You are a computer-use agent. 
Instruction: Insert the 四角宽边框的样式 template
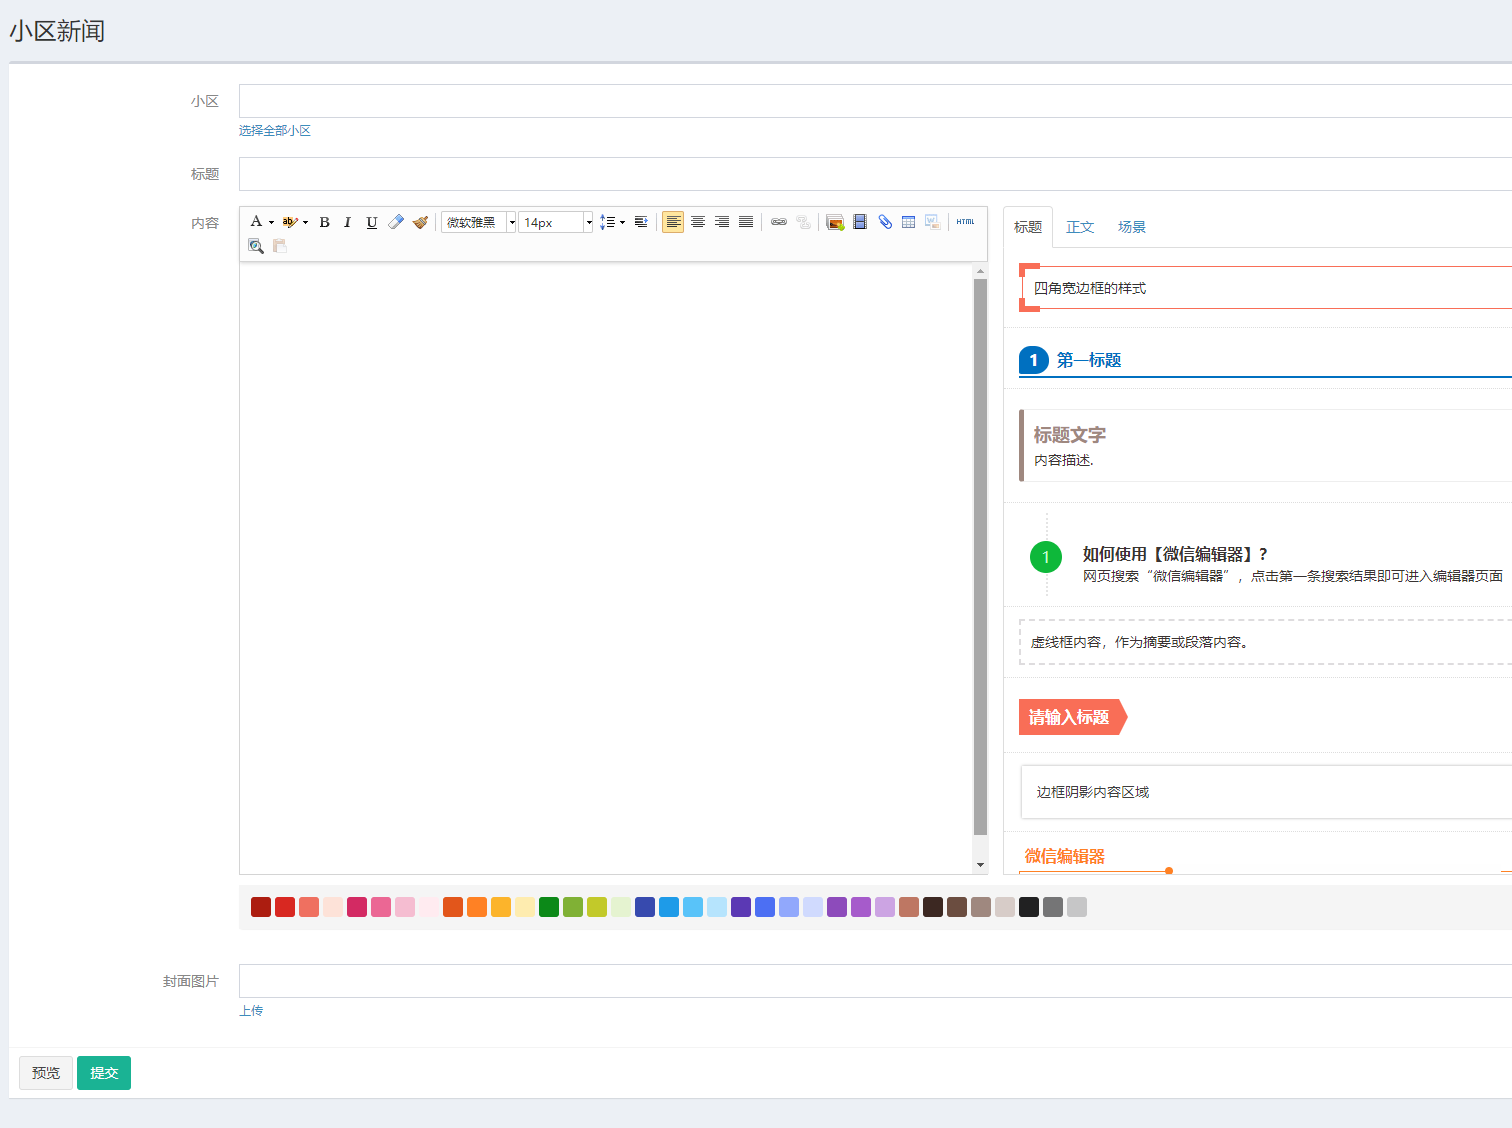1265,288
